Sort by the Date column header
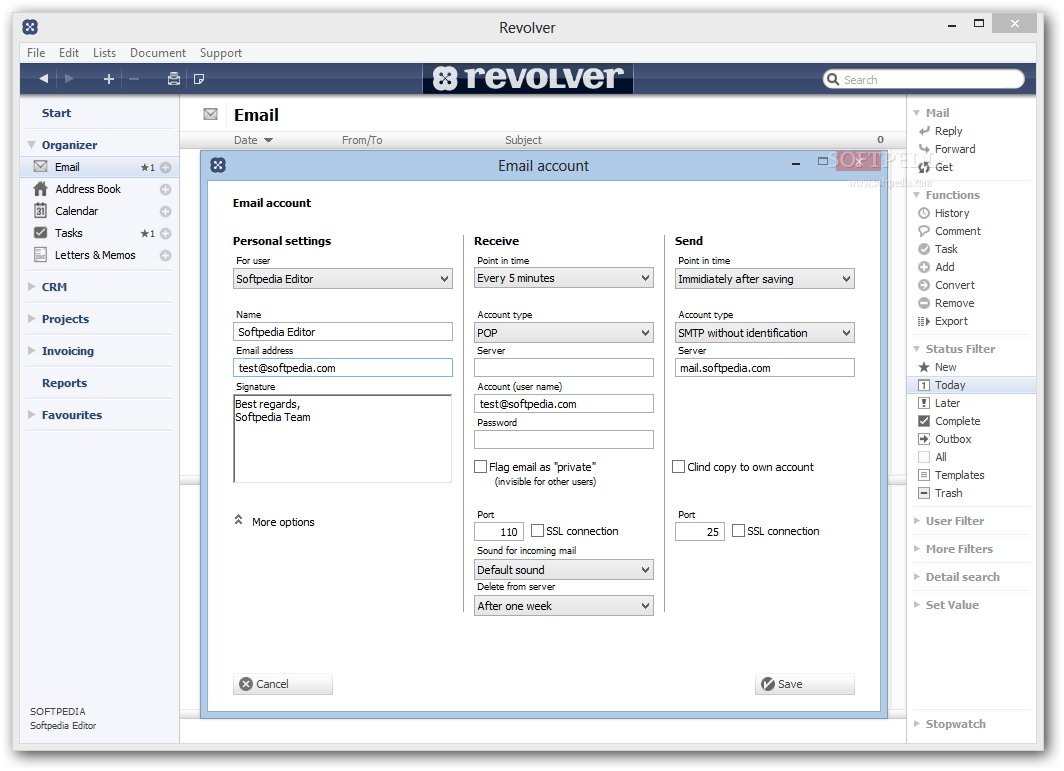1064x771 pixels. [x=252, y=140]
